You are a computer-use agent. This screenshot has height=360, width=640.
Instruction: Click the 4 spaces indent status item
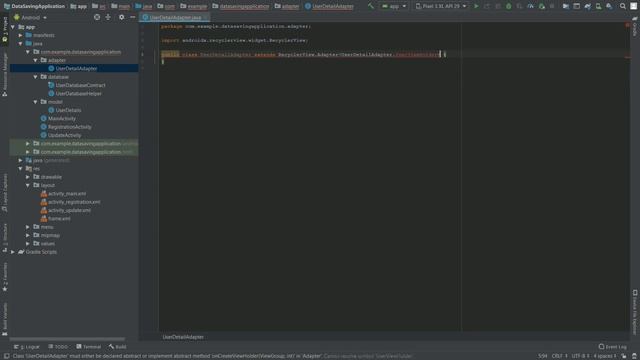tap(604, 356)
